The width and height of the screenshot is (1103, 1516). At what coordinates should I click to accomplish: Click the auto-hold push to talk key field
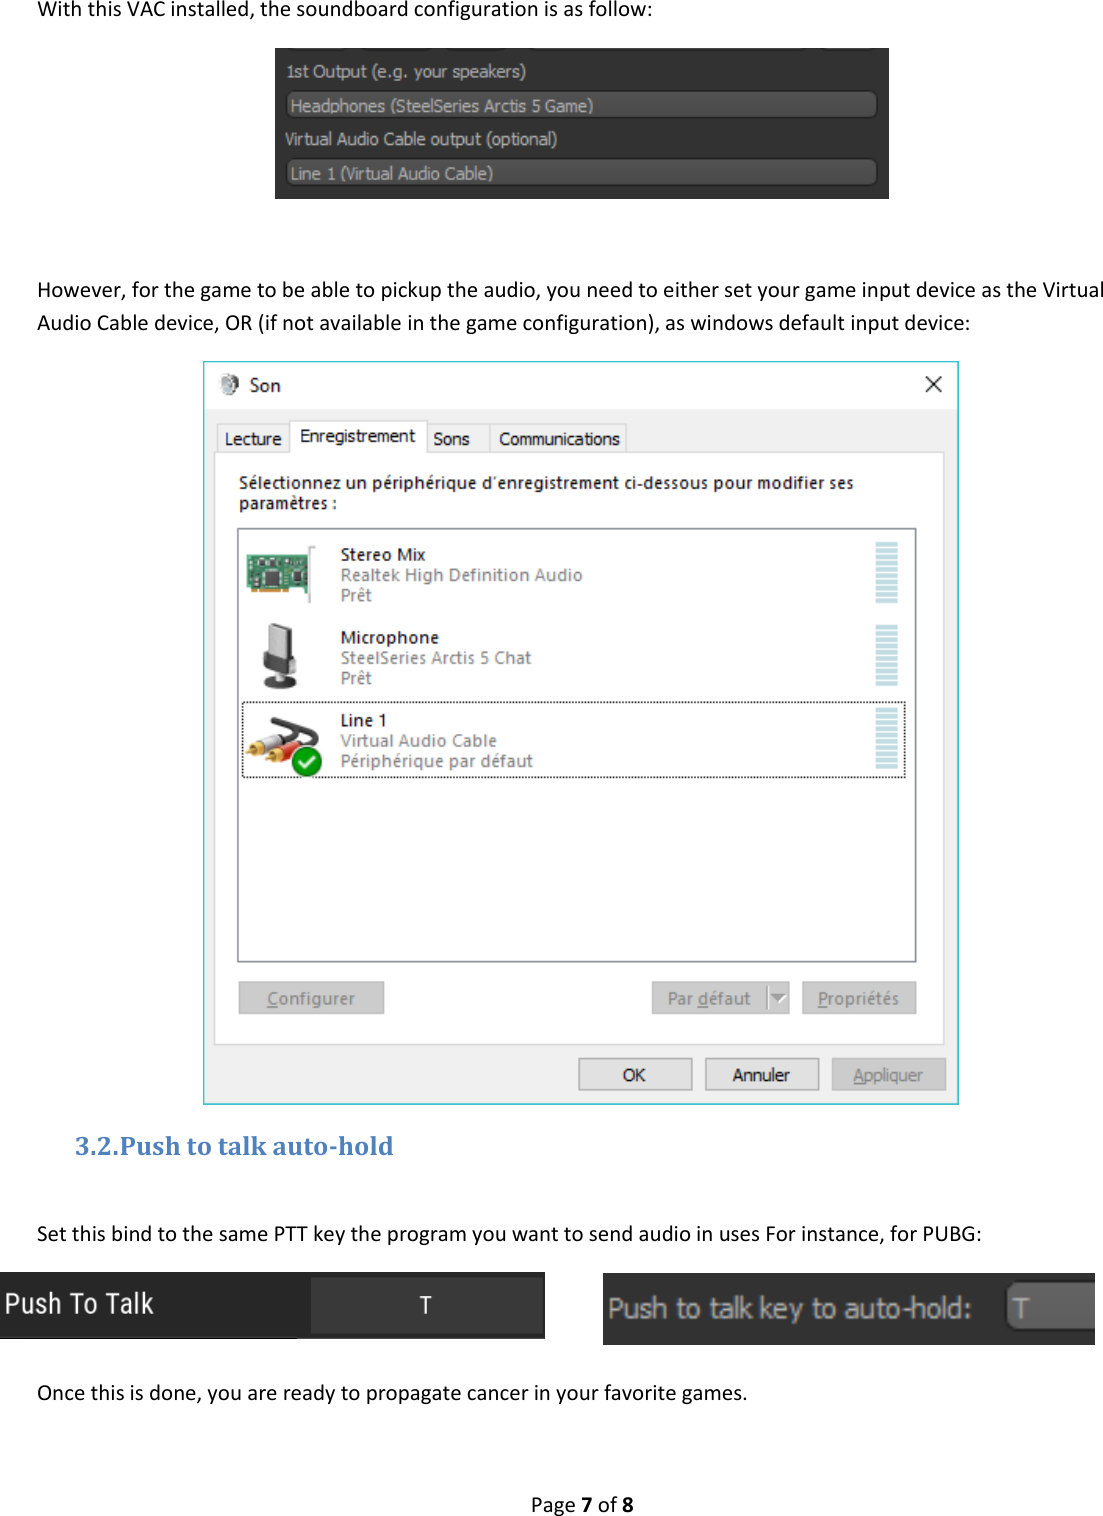(x=1050, y=1308)
